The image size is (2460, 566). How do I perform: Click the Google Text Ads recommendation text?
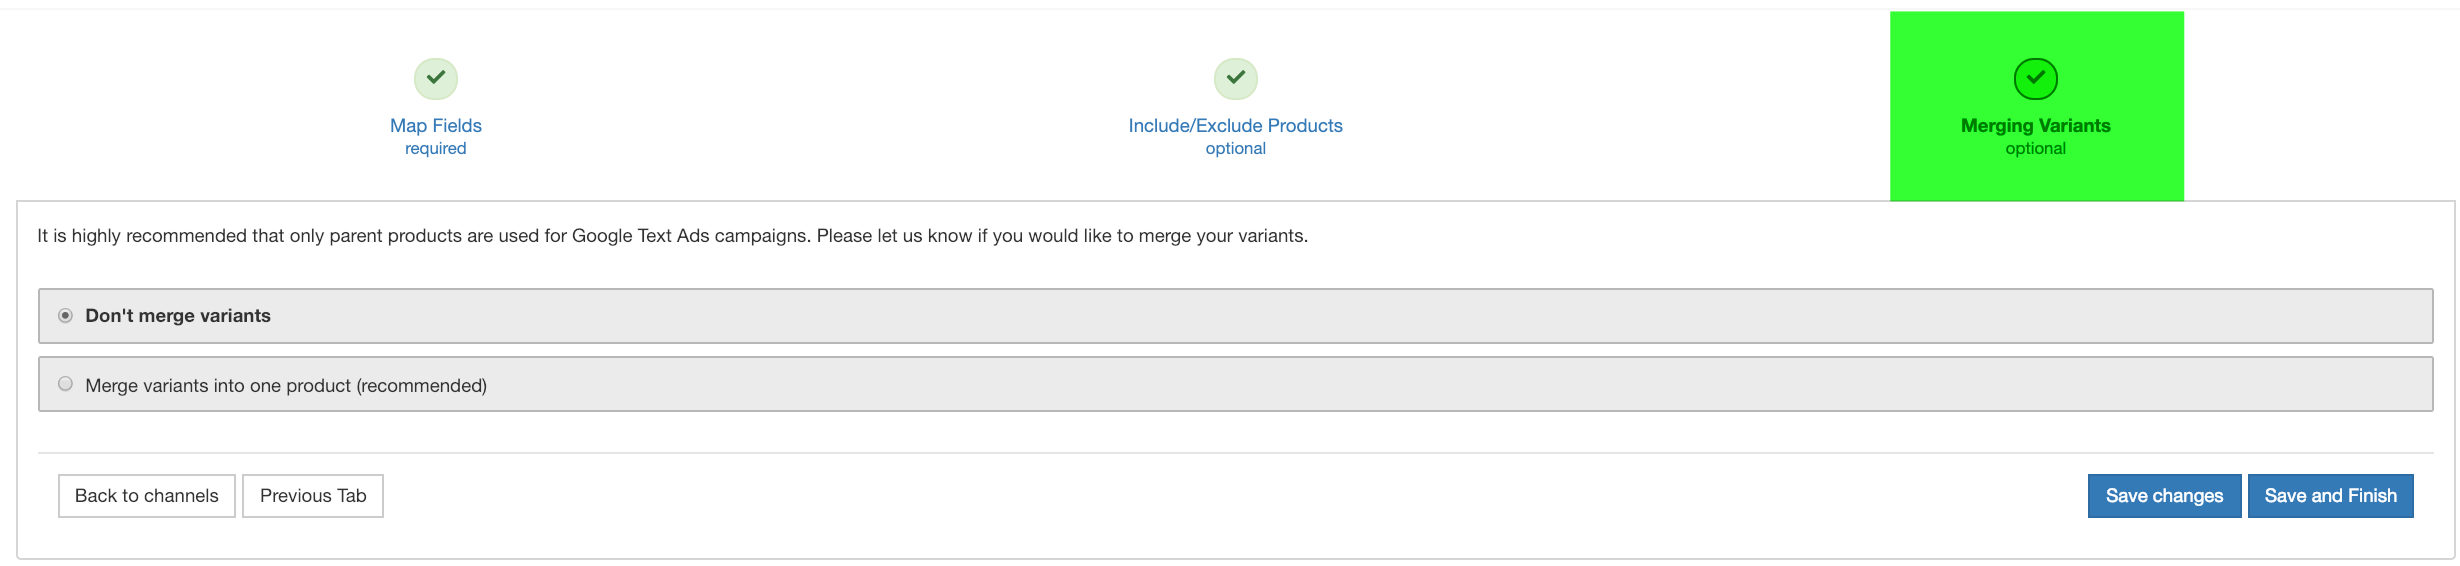pyautogui.click(x=672, y=236)
